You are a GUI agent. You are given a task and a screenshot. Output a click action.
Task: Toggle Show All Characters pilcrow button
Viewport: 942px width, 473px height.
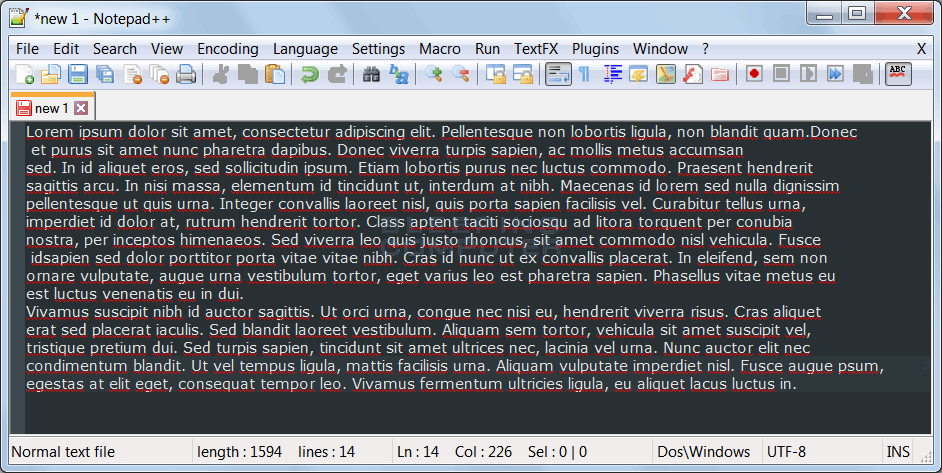click(x=584, y=74)
